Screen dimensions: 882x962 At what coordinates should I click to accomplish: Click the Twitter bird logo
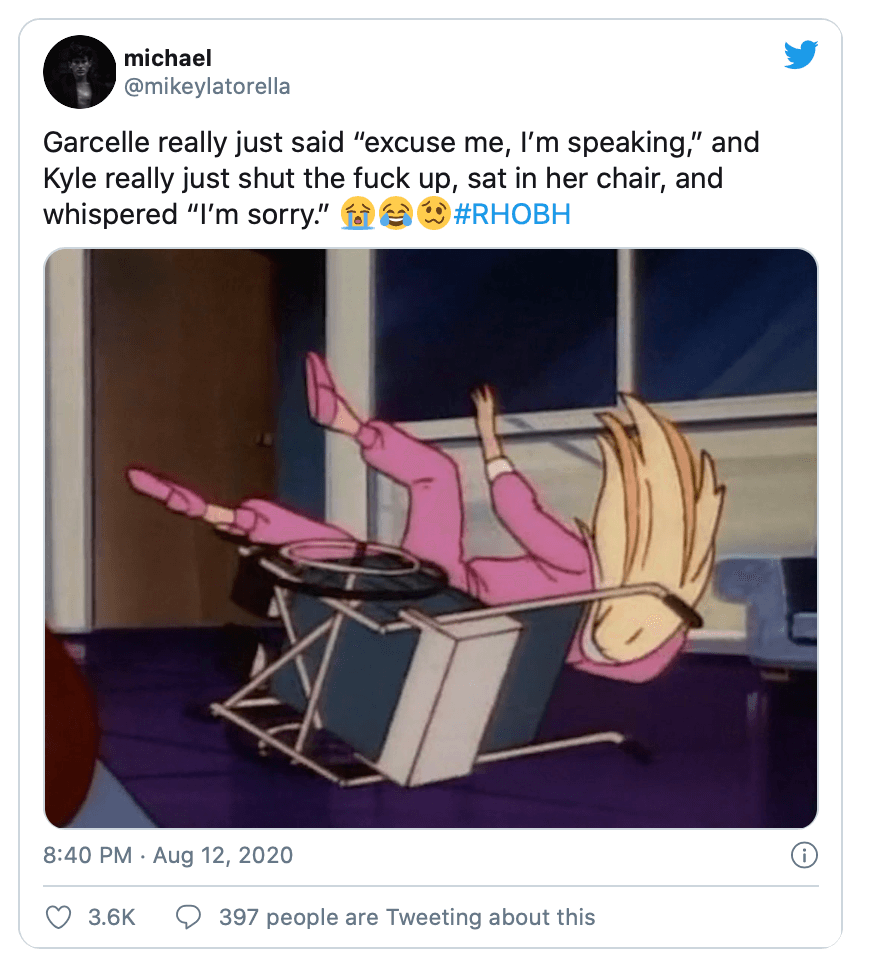[x=800, y=55]
